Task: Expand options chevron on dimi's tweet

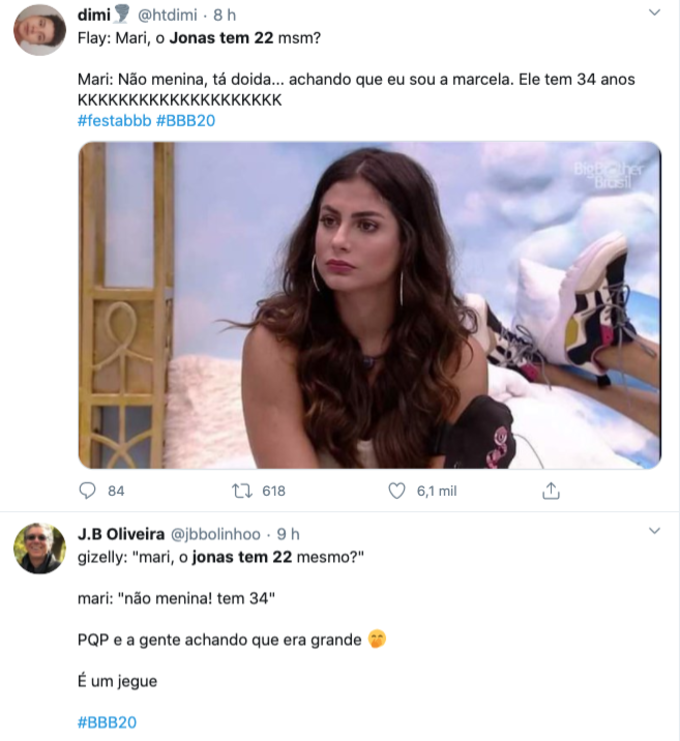Action: coord(654,13)
